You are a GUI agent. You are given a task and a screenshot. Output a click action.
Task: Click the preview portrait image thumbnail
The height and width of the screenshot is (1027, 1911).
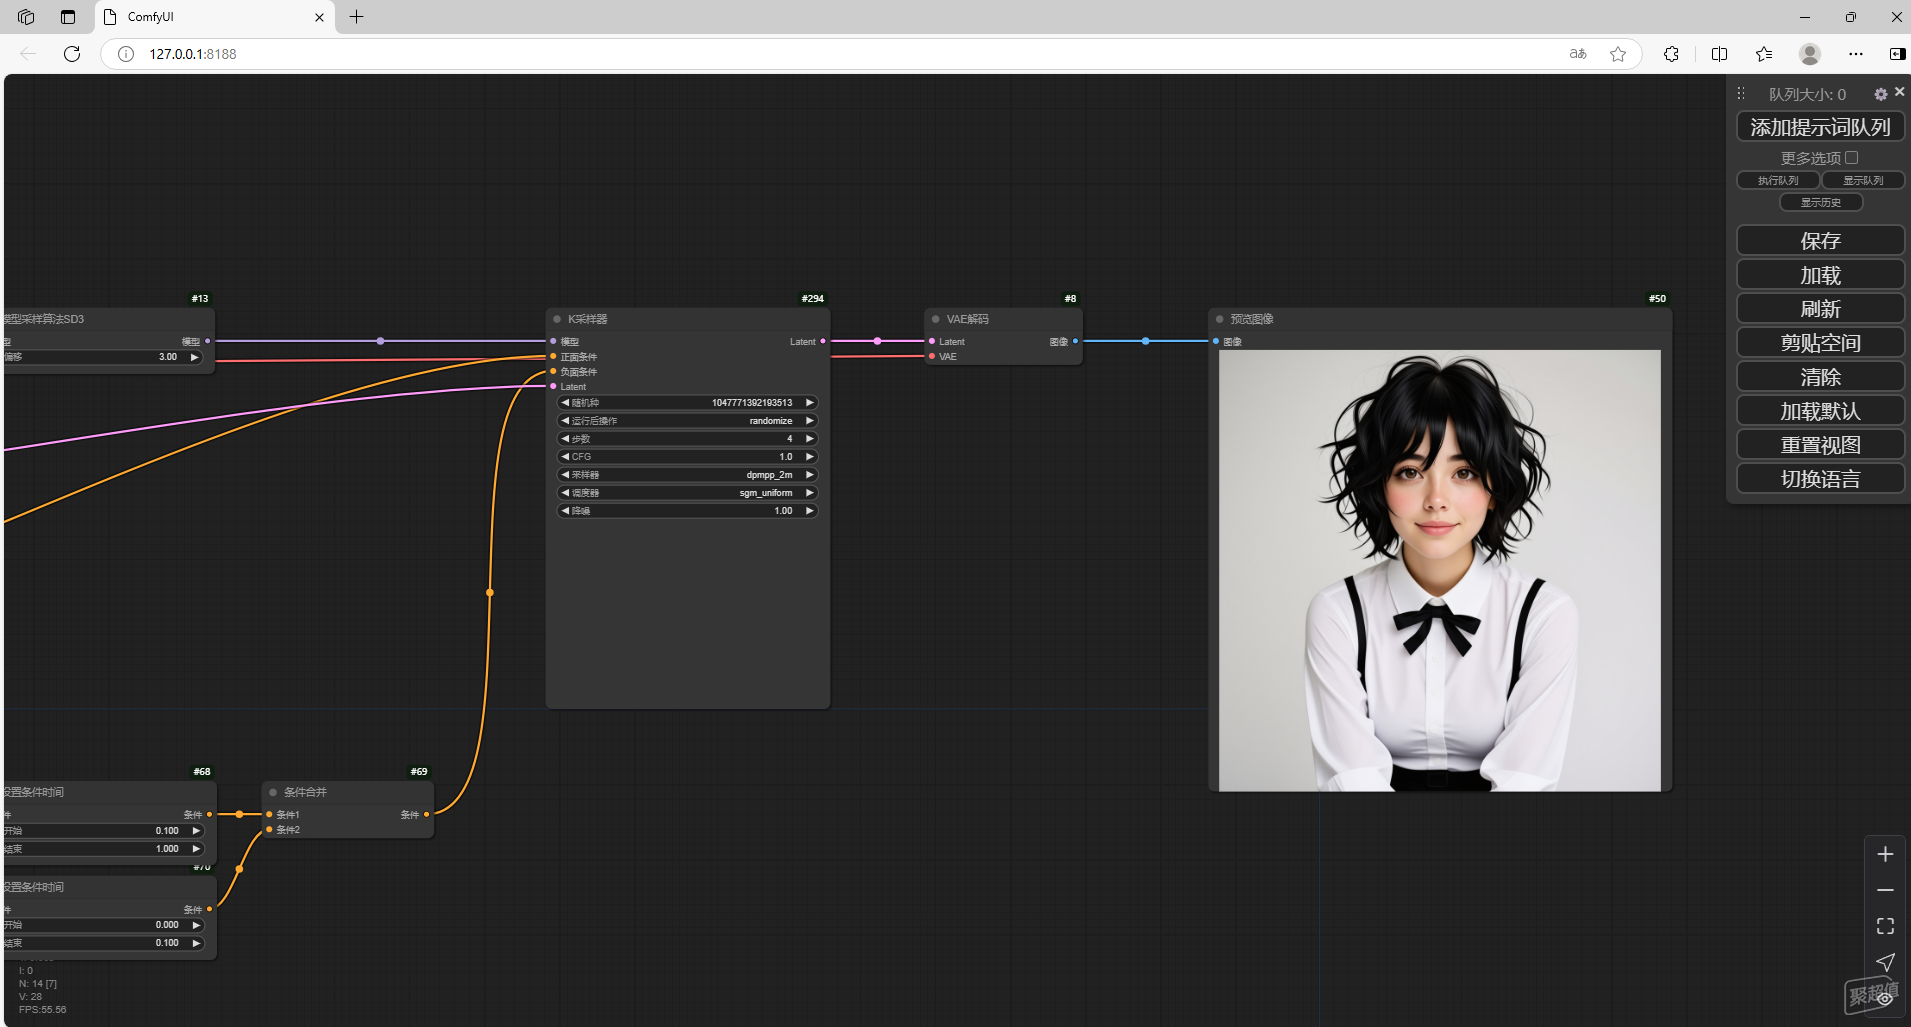[x=1439, y=570]
